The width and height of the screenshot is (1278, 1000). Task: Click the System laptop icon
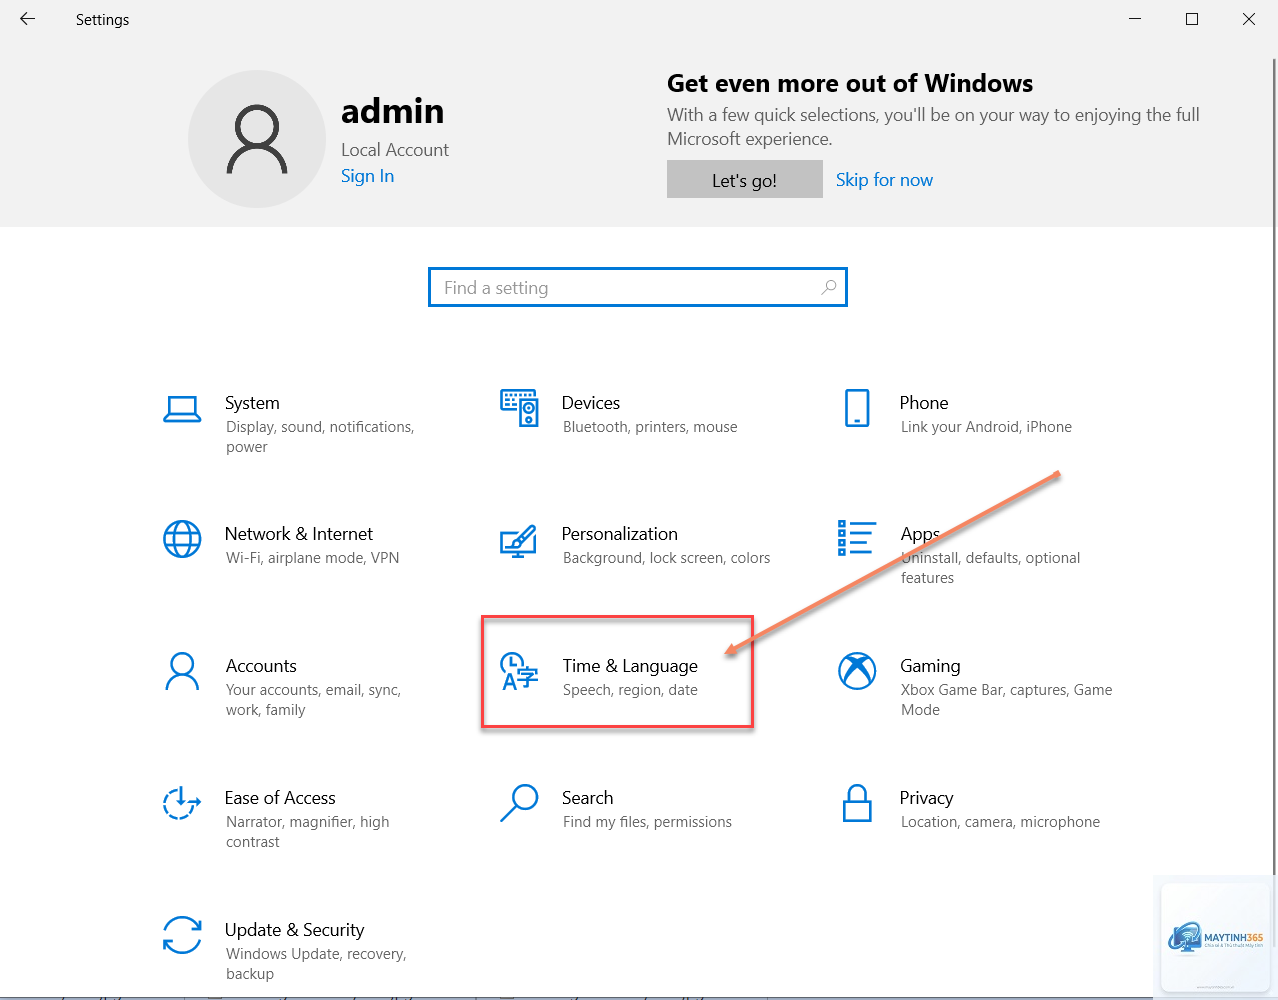coord(182,409)
